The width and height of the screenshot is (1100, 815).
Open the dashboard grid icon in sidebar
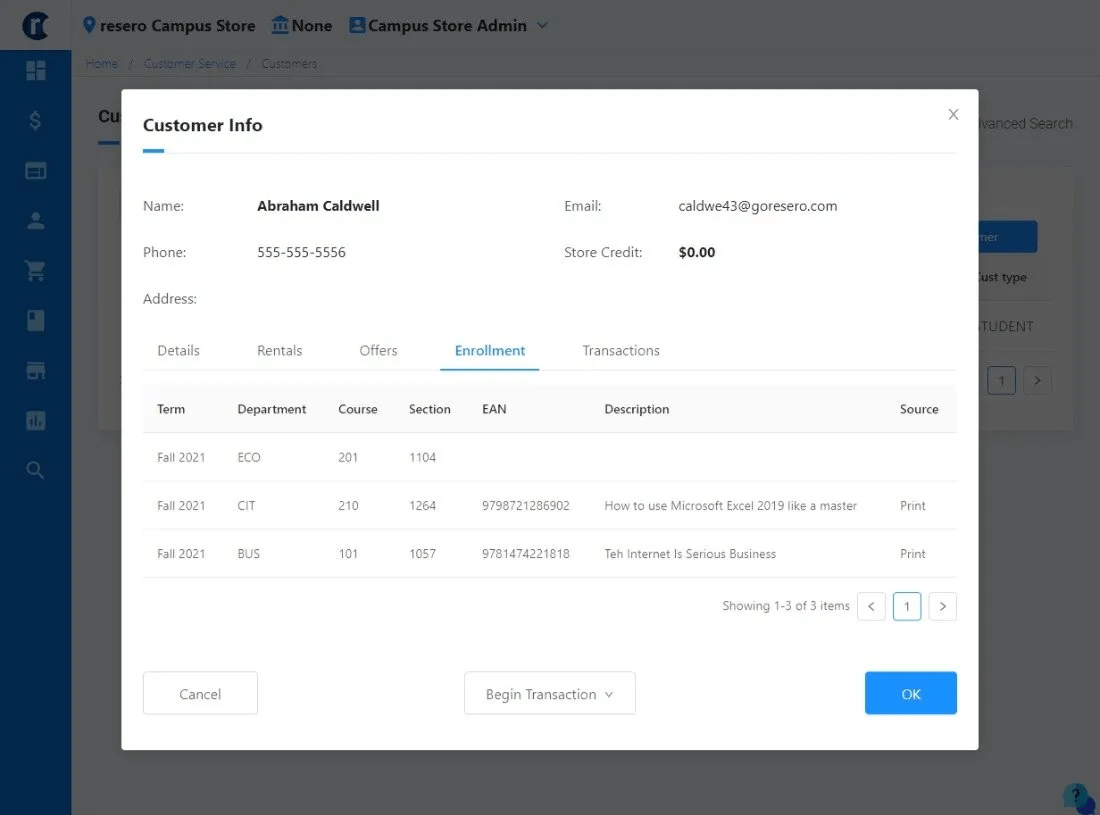(x=35, y=70)
